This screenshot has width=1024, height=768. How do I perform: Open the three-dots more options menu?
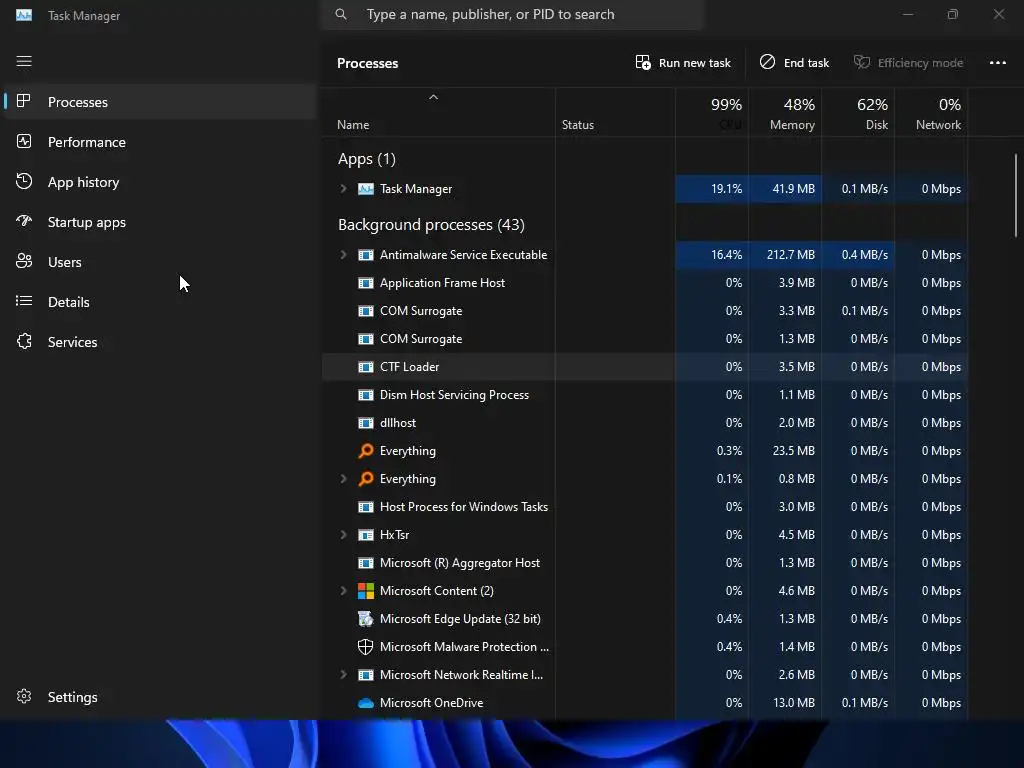tap(997, 63)
